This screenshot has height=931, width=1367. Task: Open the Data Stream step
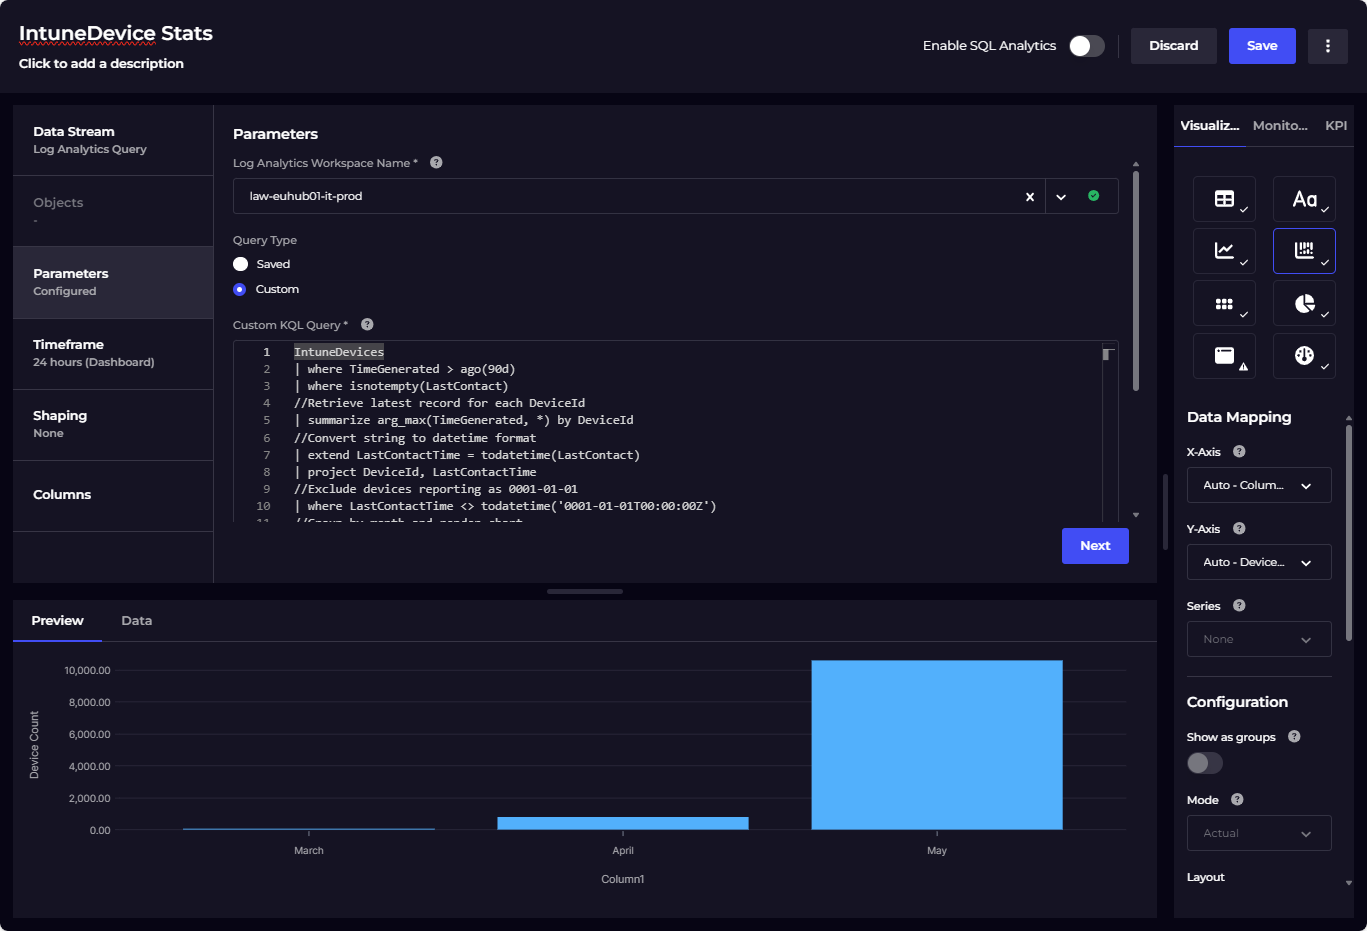coord(113,140)
